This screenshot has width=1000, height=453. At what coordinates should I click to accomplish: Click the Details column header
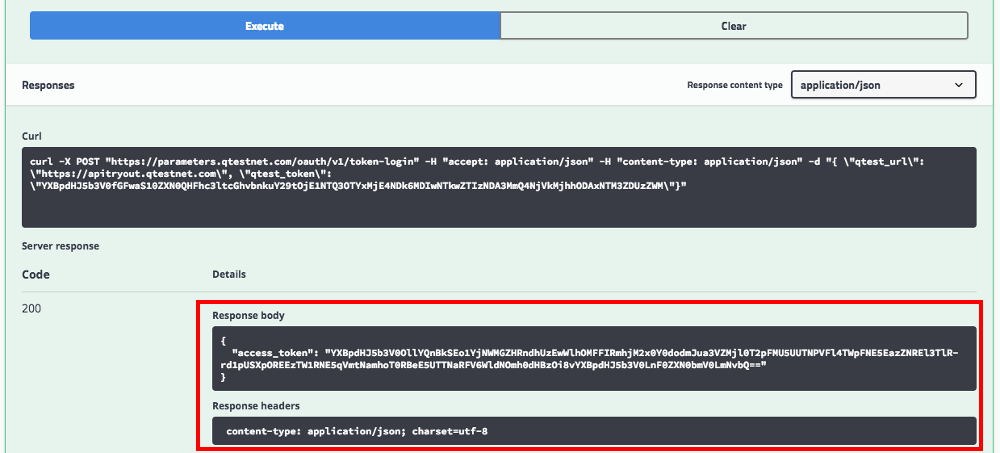(229, 274)
